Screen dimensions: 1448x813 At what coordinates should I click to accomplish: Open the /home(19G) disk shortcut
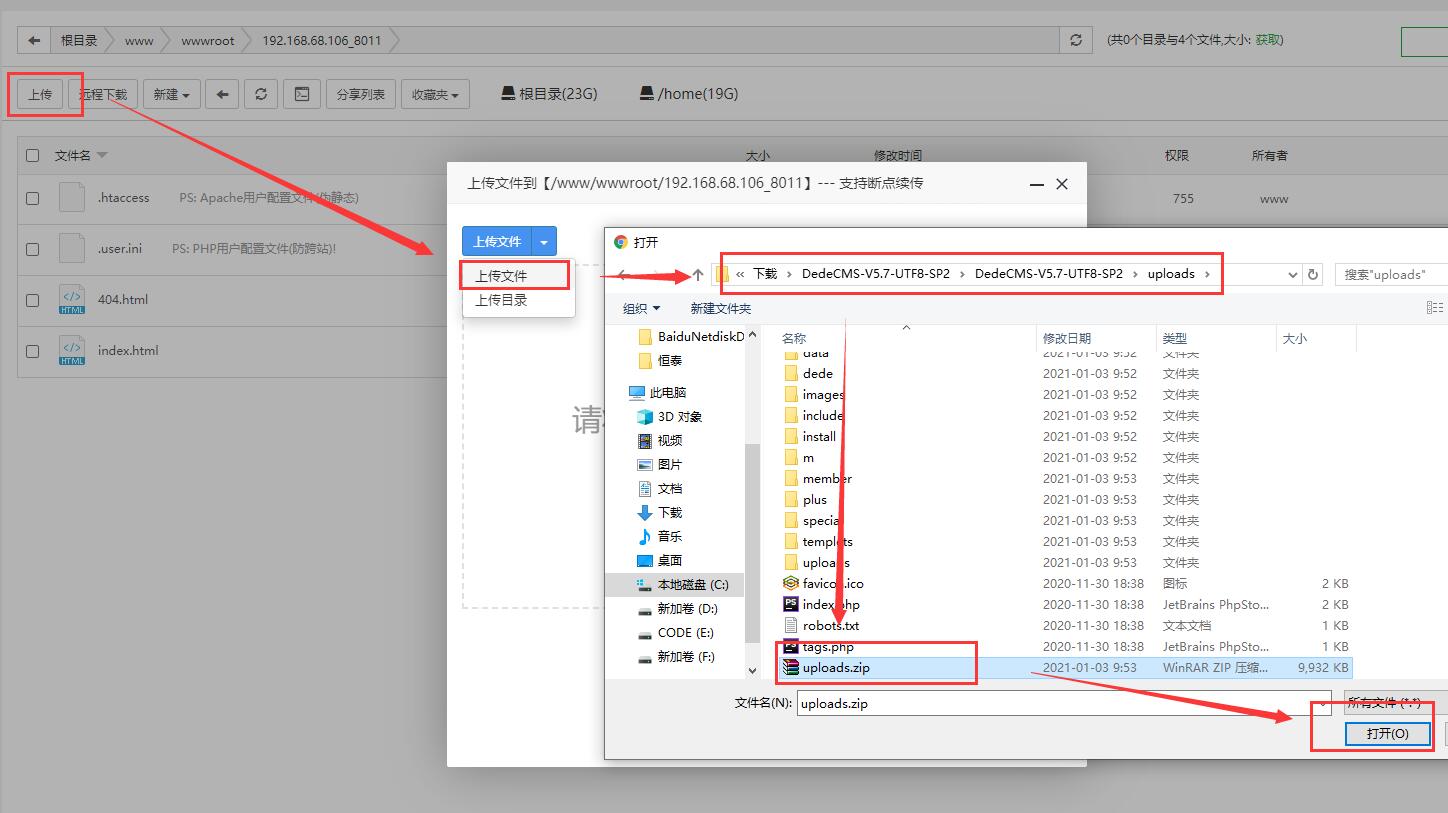click(687, 93)
